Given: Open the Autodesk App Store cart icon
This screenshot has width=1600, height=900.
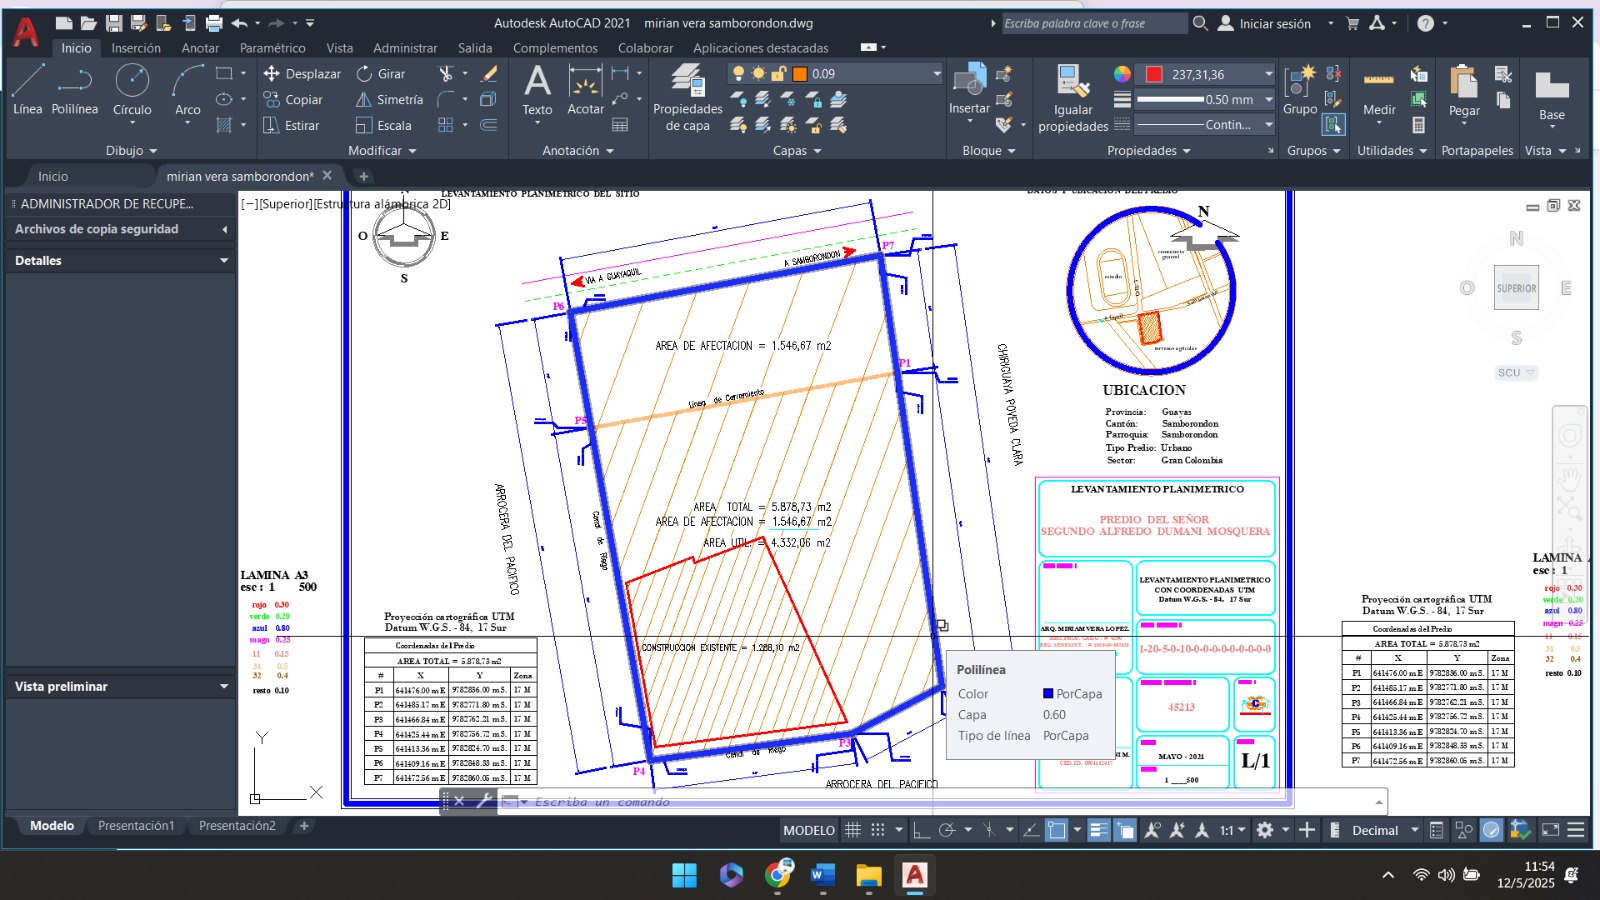Looking at the screenshot, I should coord(1353,23).
